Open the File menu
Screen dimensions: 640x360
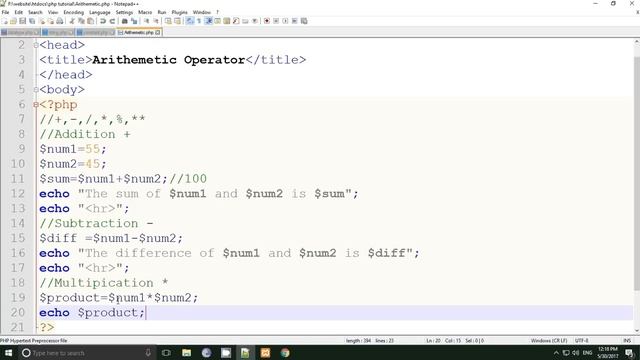point(5,12)
